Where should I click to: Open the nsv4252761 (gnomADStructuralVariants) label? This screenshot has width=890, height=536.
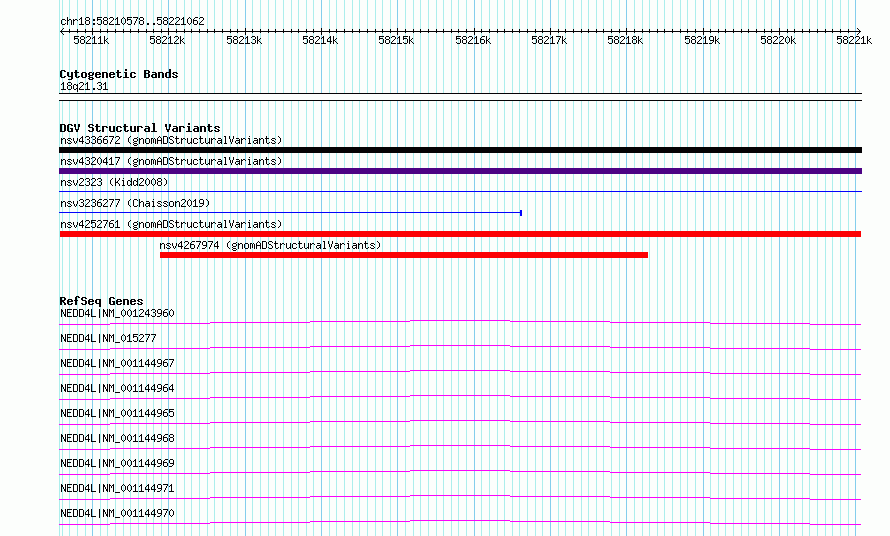point(171,224)
